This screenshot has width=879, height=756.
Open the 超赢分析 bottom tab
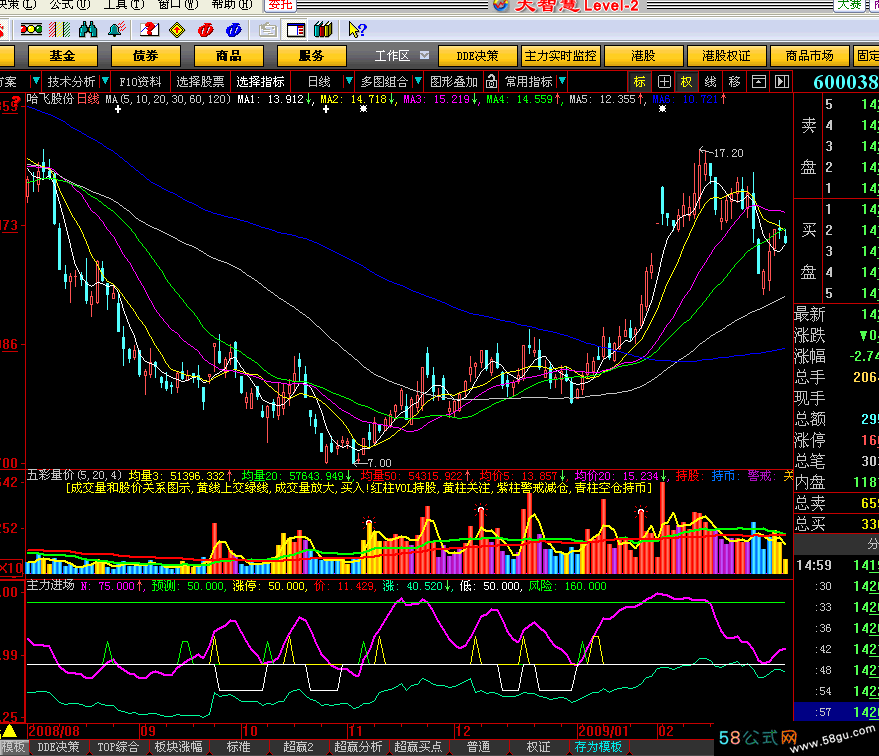click(358, 747)
